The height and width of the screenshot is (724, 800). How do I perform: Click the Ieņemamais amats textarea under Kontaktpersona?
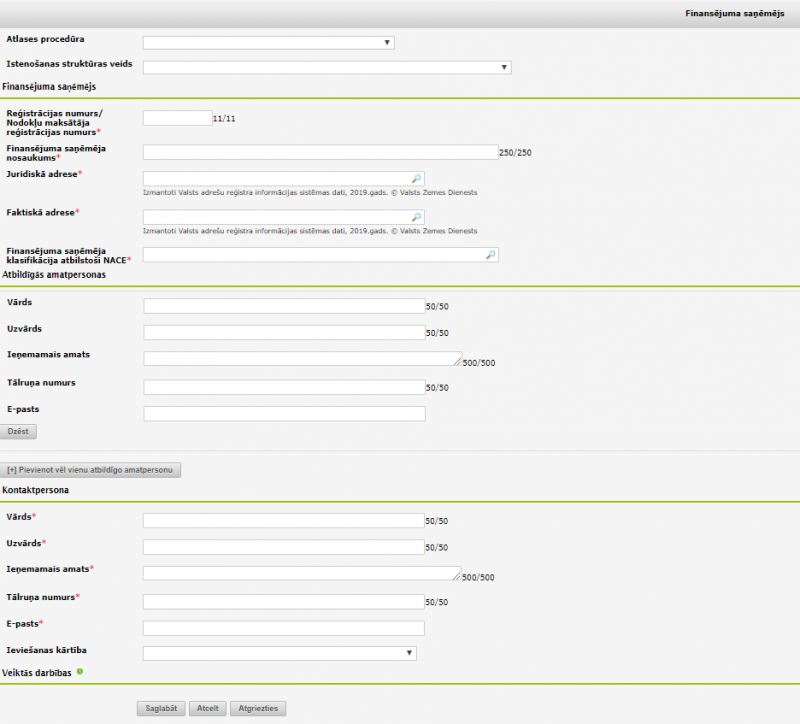point(300,573)
